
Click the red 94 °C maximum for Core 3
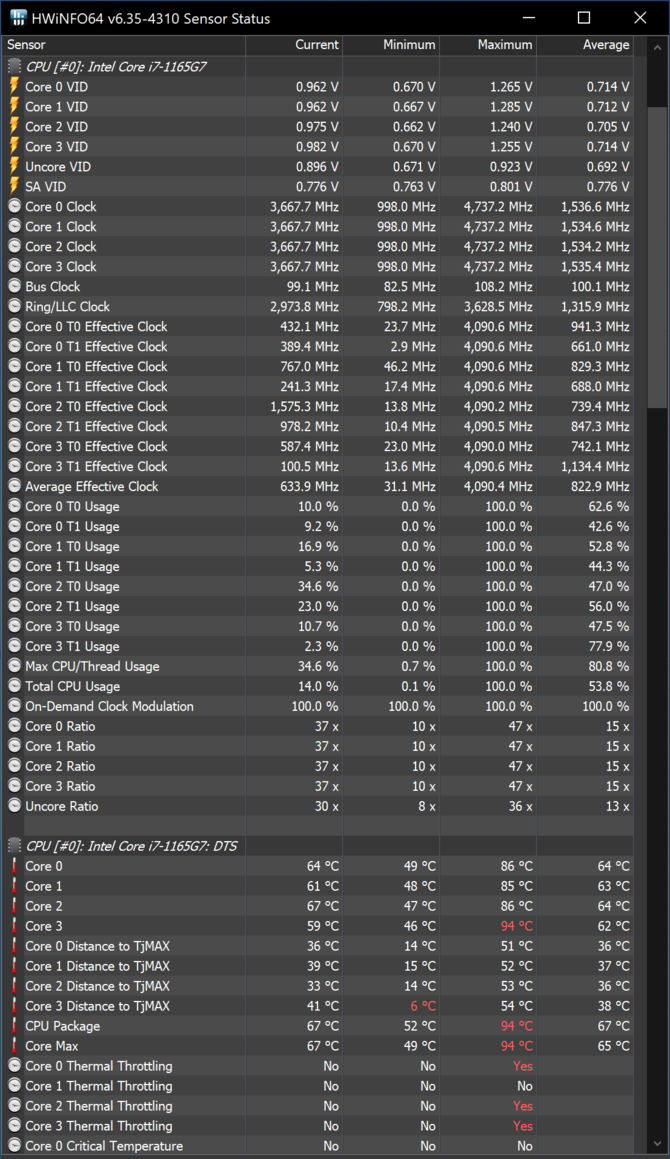tap(516, 925)
